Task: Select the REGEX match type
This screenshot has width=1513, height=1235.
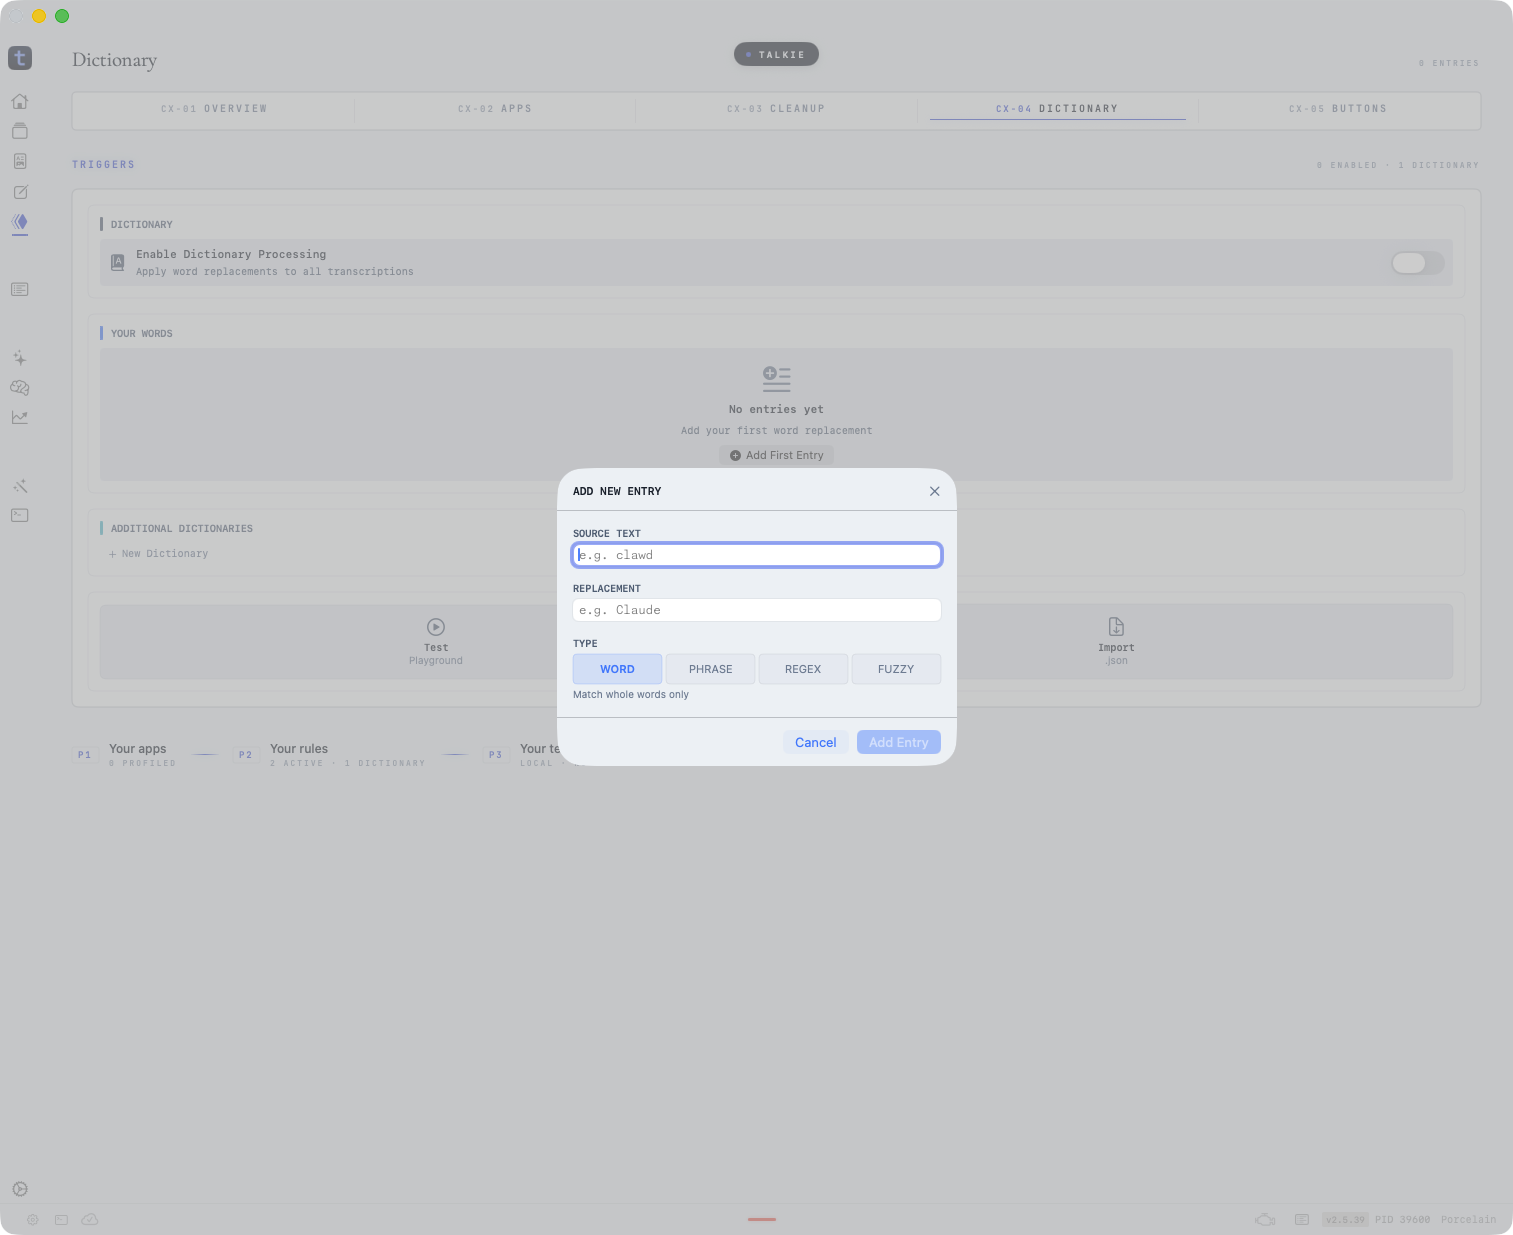Action: 803,669
